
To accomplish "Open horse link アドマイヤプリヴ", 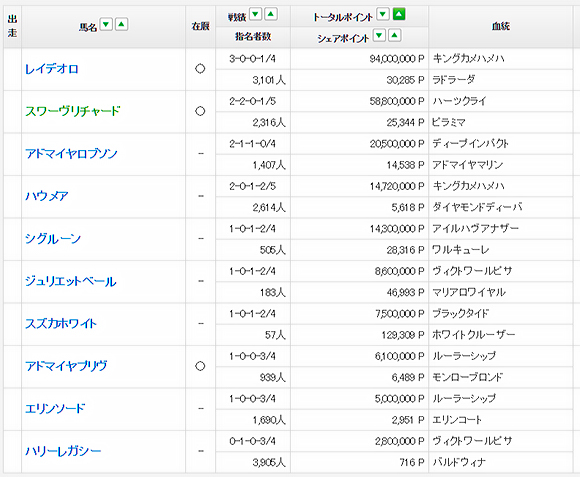I will [x=66, y=366].
